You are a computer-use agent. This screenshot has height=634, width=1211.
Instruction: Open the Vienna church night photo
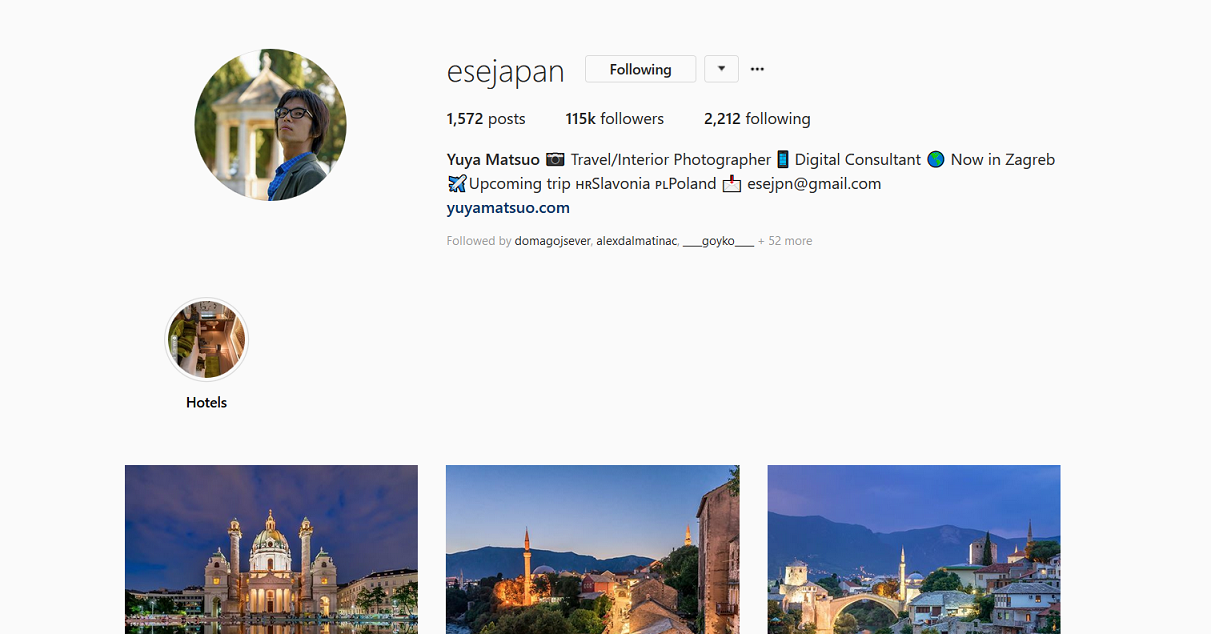pos(271,549)
